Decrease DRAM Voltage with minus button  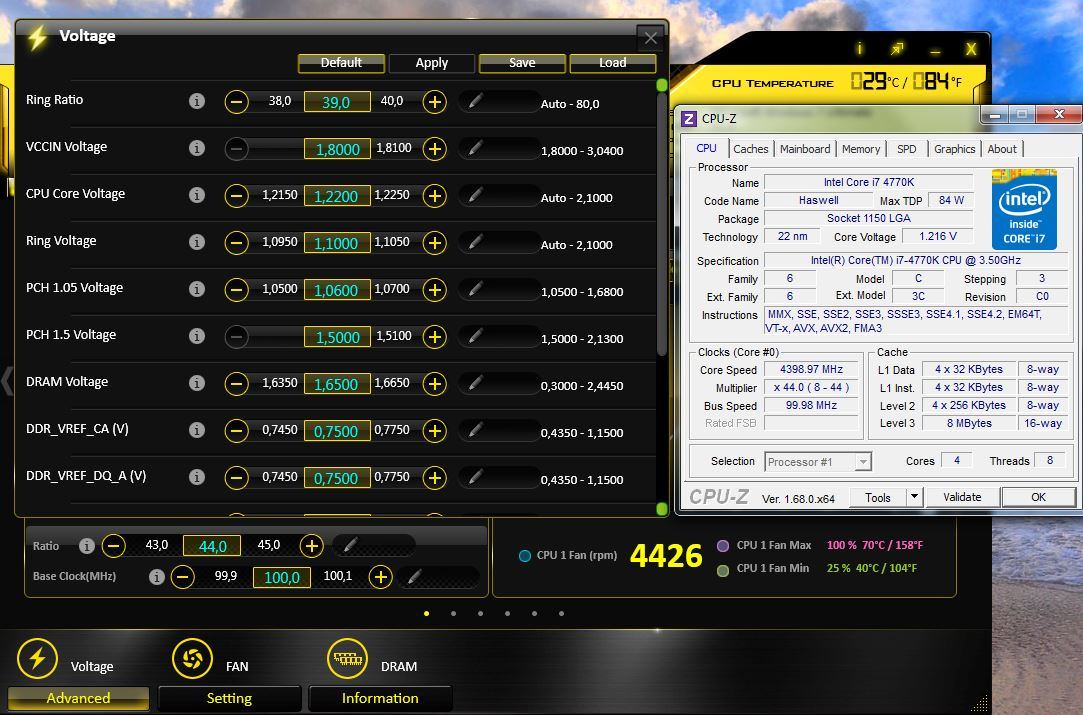tap(236, 384)
